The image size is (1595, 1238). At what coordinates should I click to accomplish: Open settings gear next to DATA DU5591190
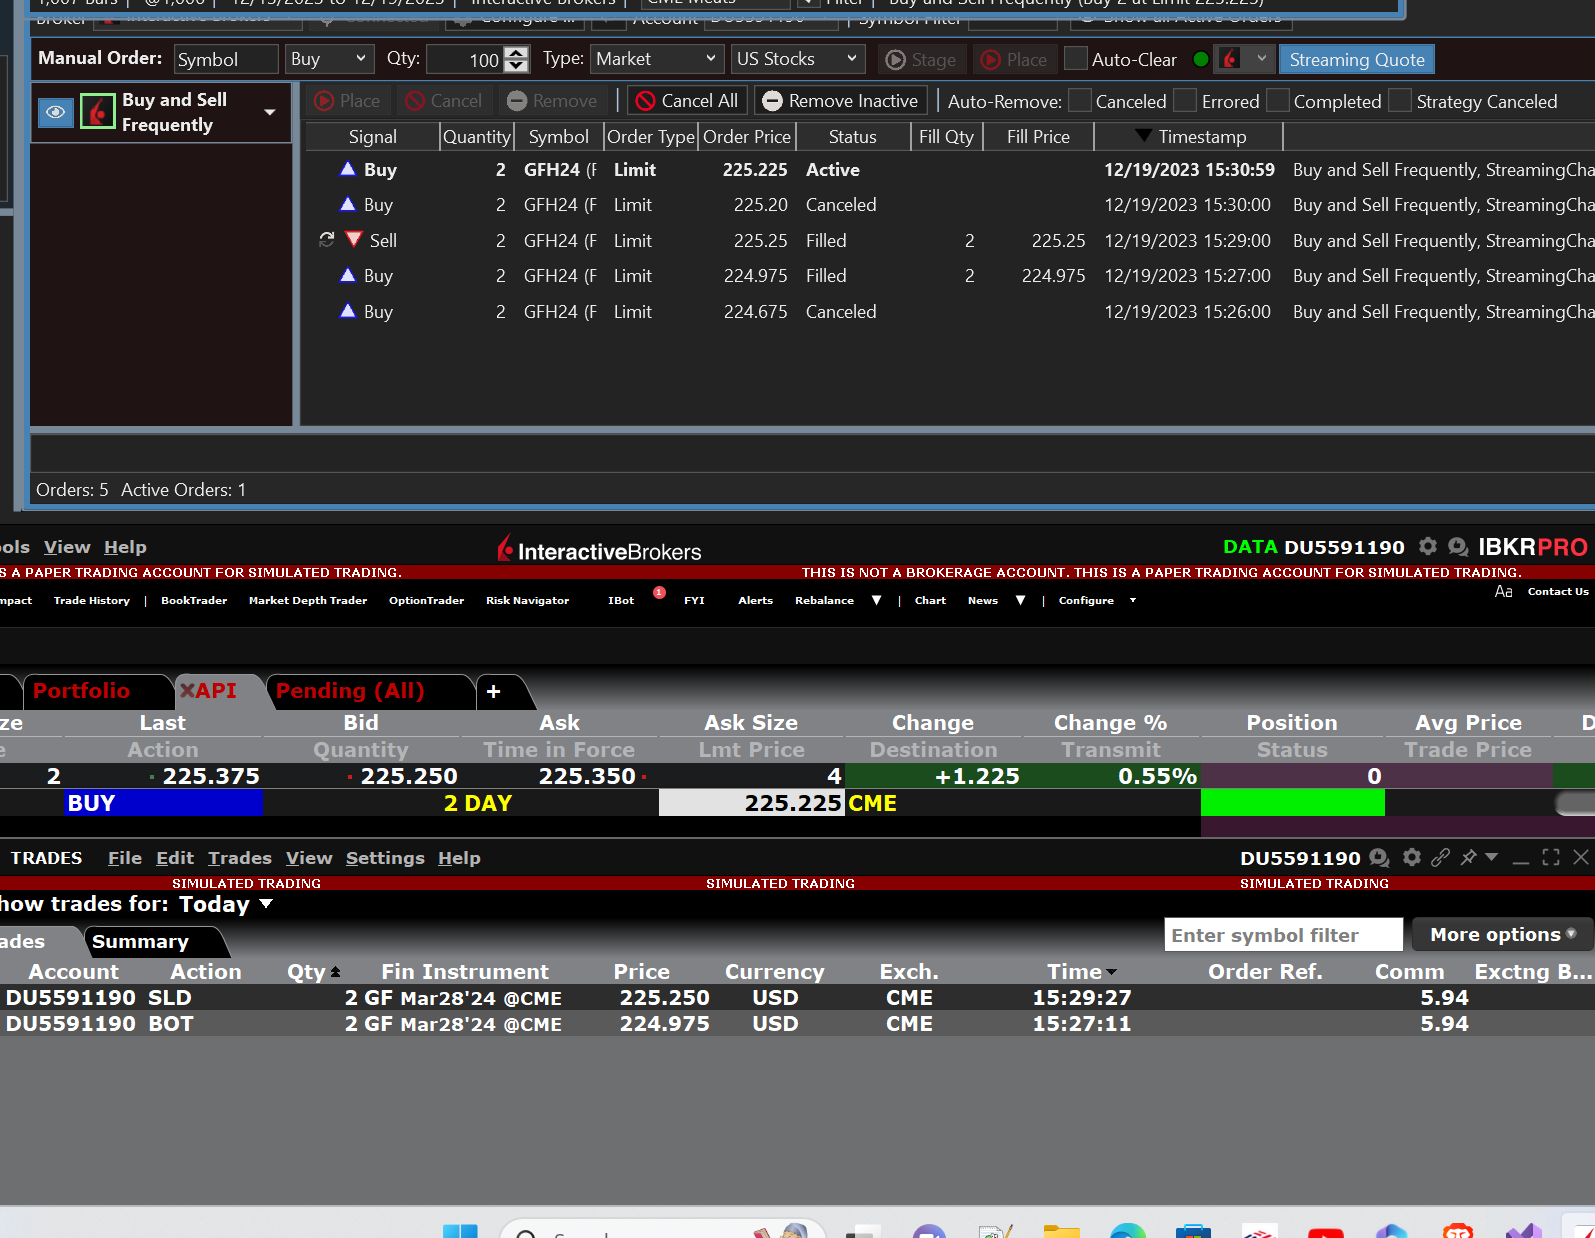(1428, 546)
